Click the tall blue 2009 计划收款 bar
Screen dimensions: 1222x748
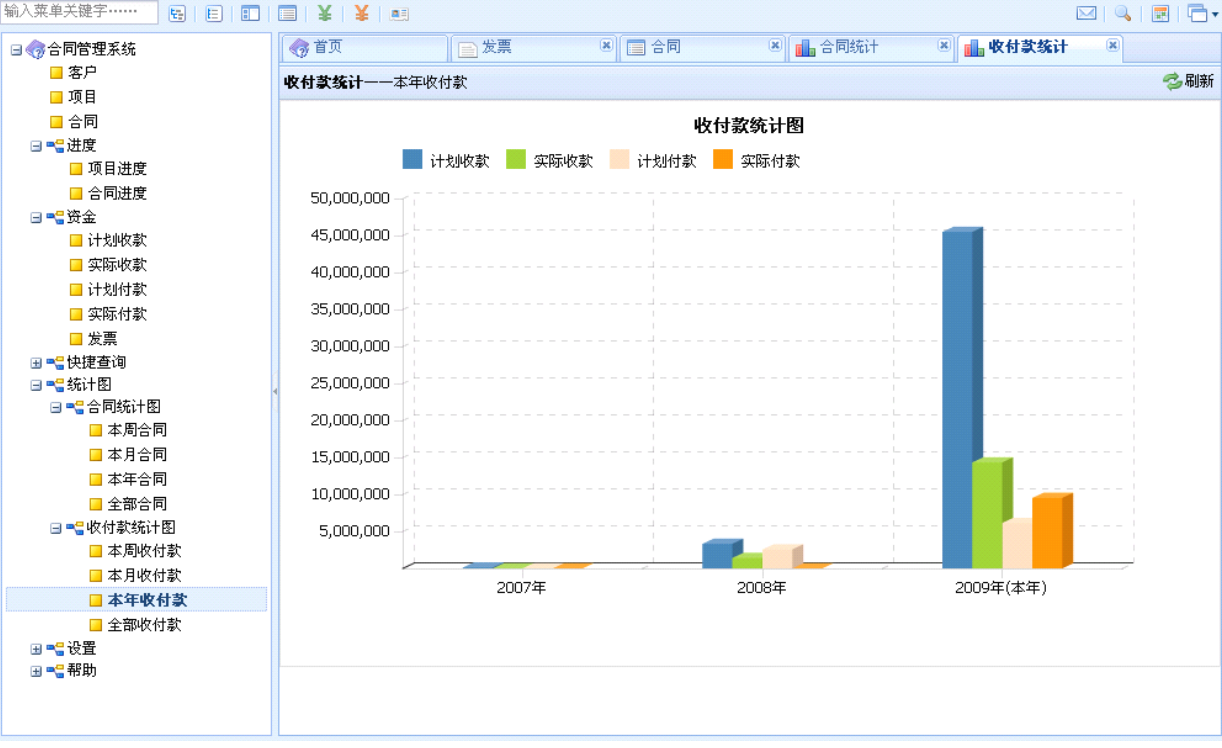[958, 399]
